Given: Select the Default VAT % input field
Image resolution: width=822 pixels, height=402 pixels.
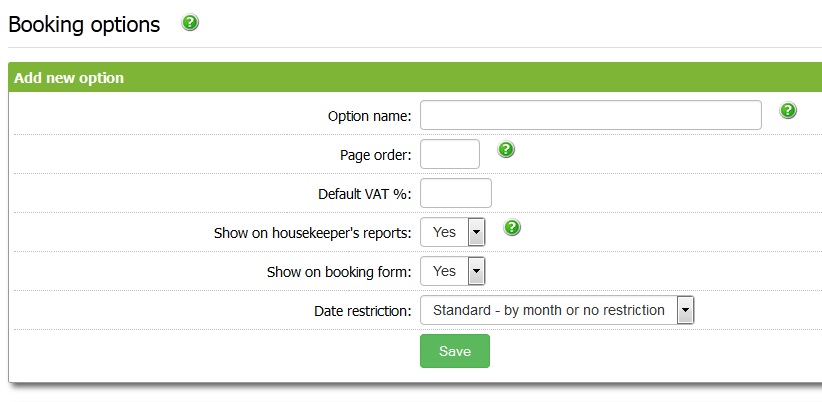Looking at the screenshot, I should click(x=456, y=193).
